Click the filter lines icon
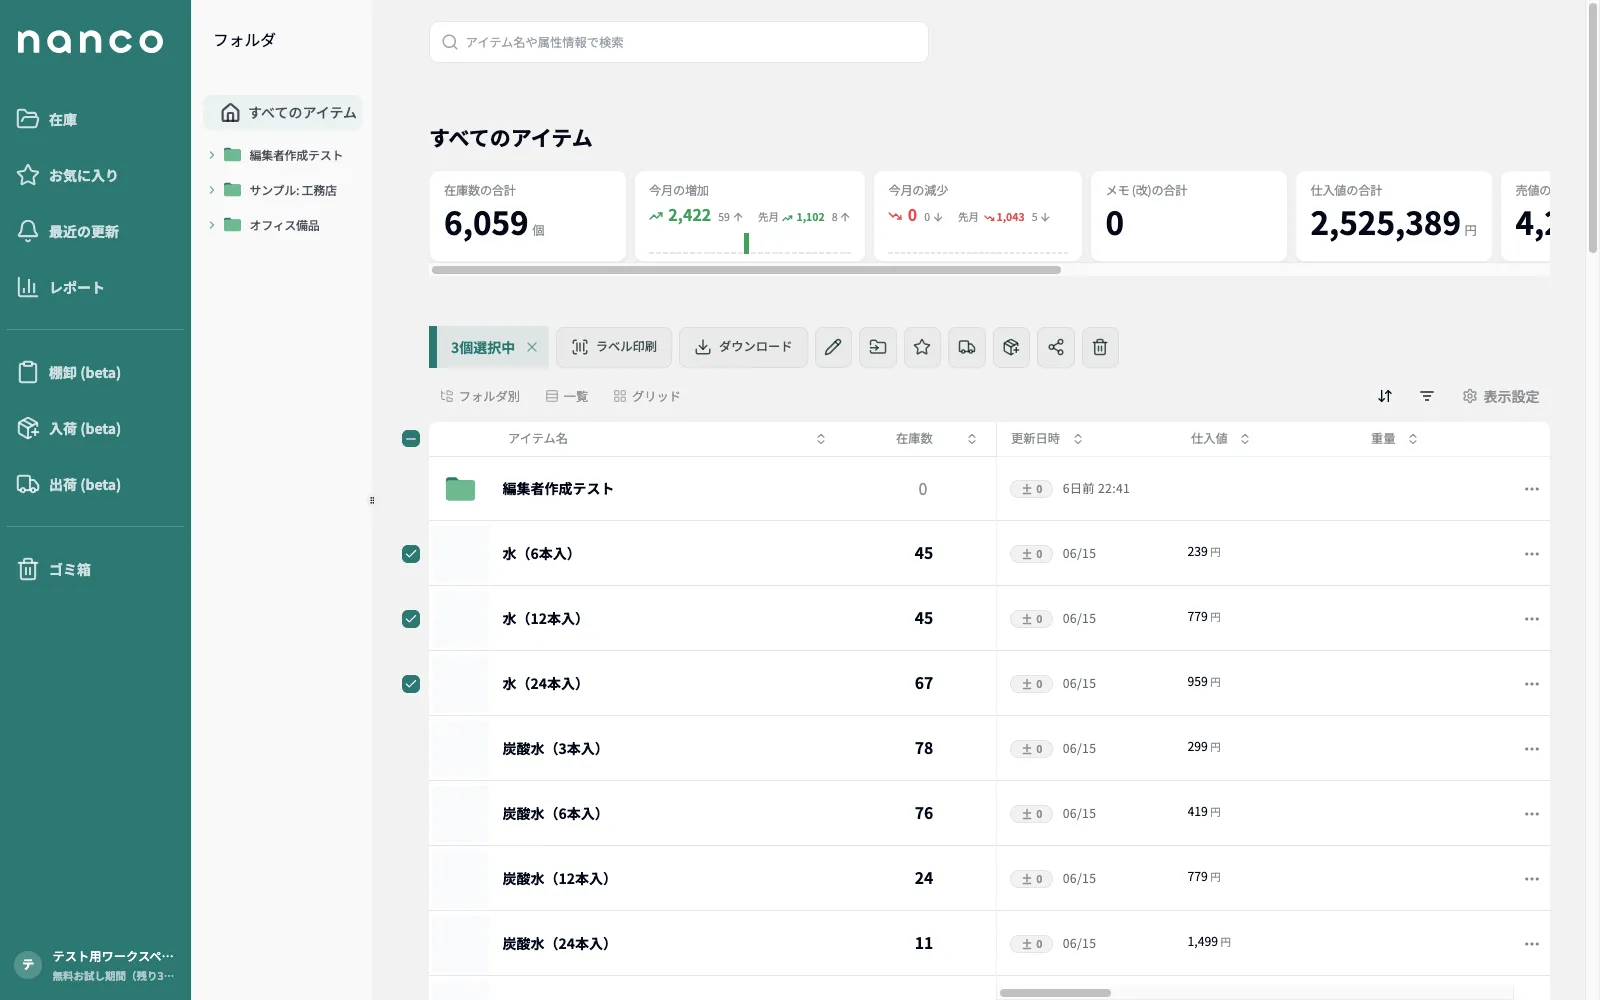This screenshot has width=1600, height=1000. 1427,396
